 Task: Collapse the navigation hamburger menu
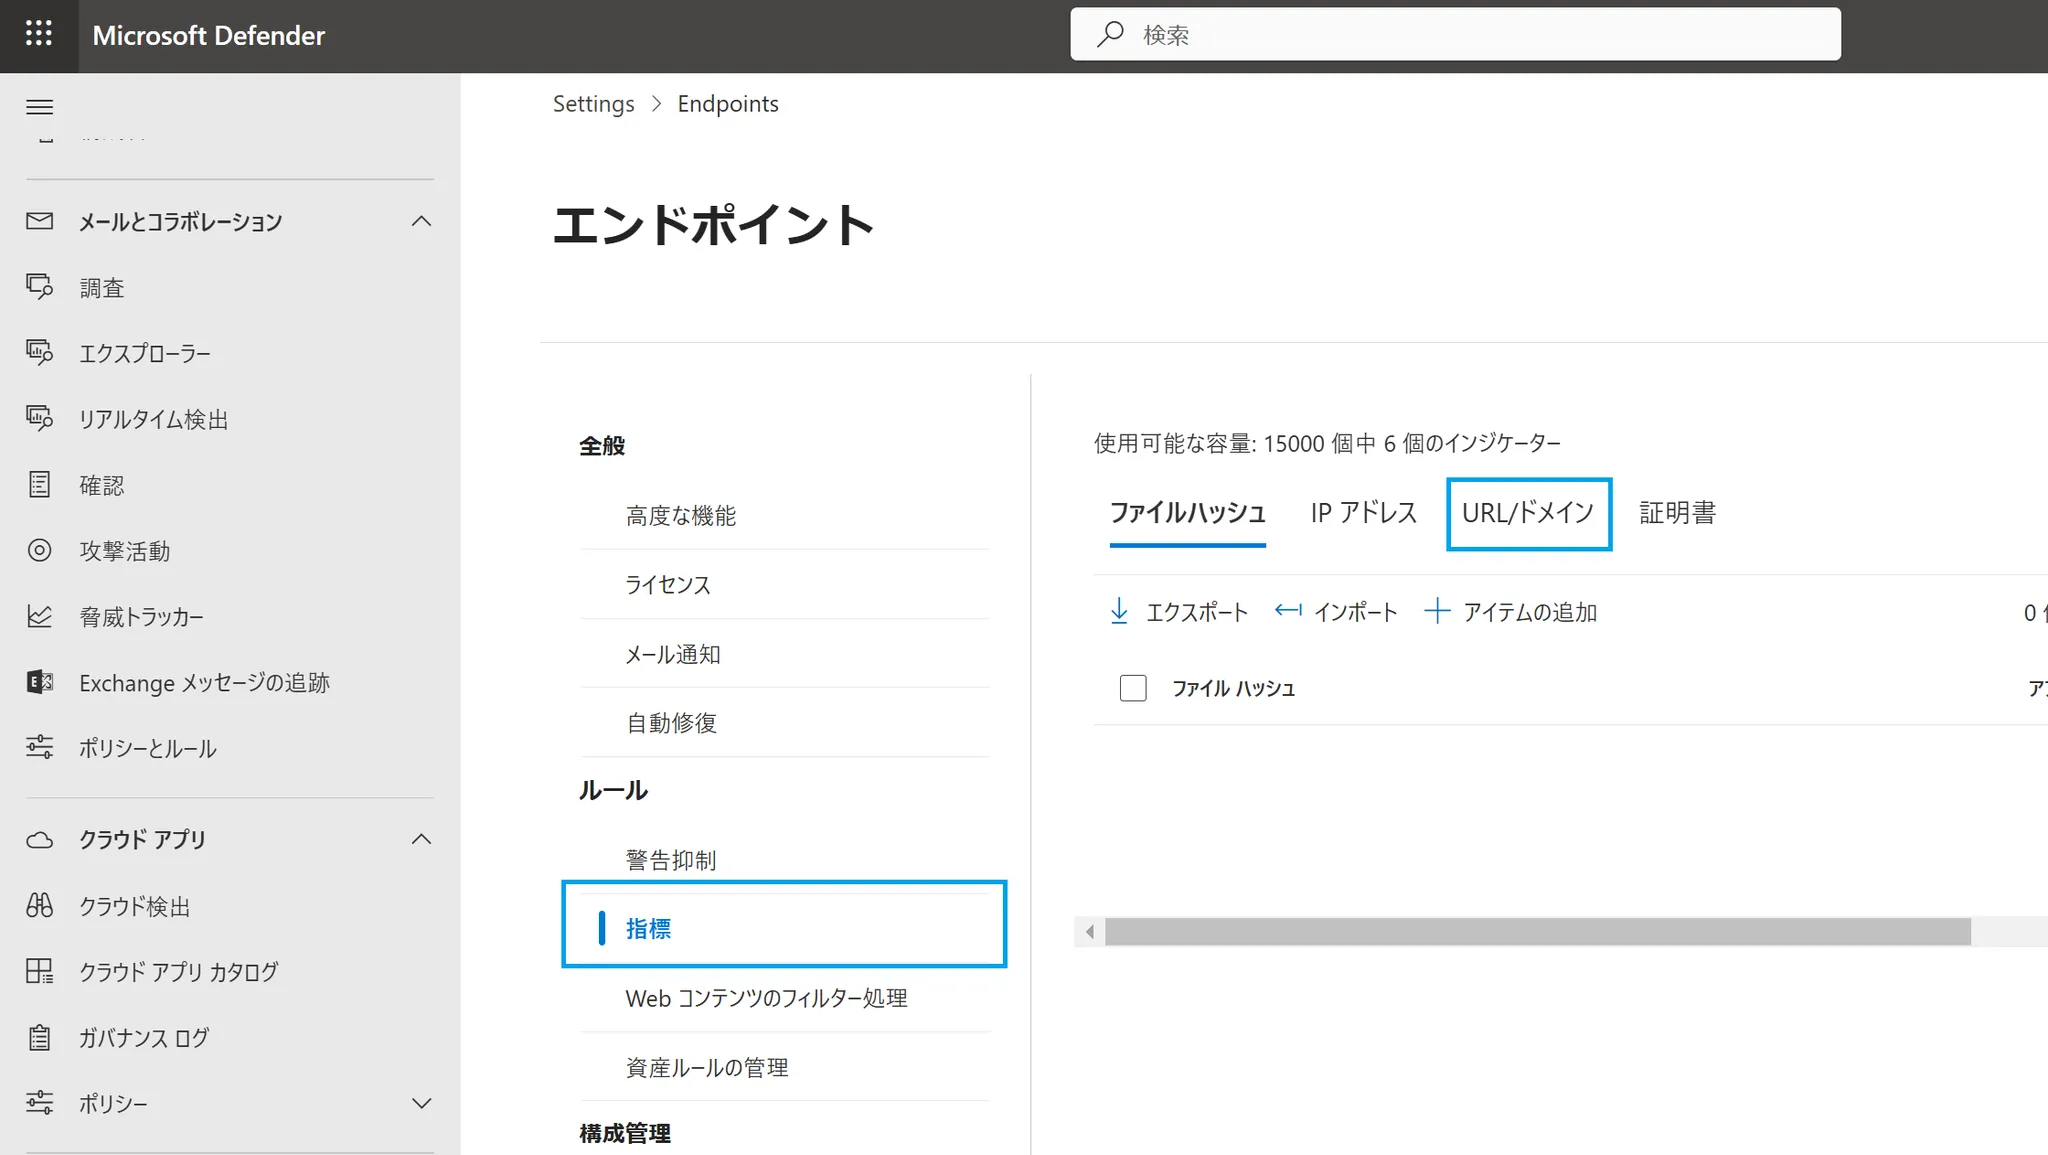point(39,107)
